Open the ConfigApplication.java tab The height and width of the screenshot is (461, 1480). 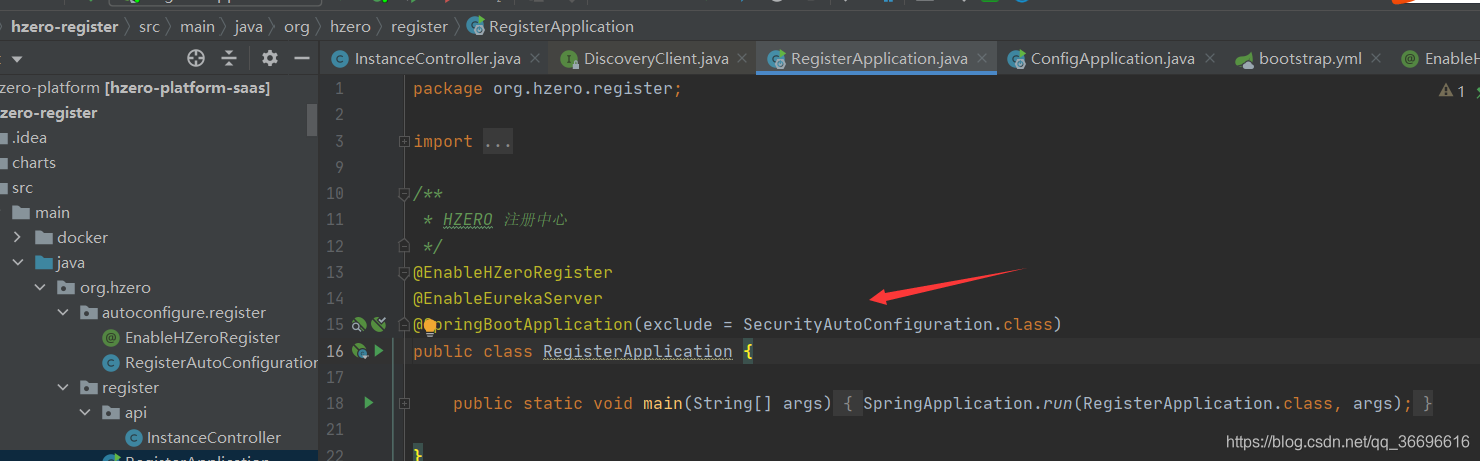[x=1112, y=59]
